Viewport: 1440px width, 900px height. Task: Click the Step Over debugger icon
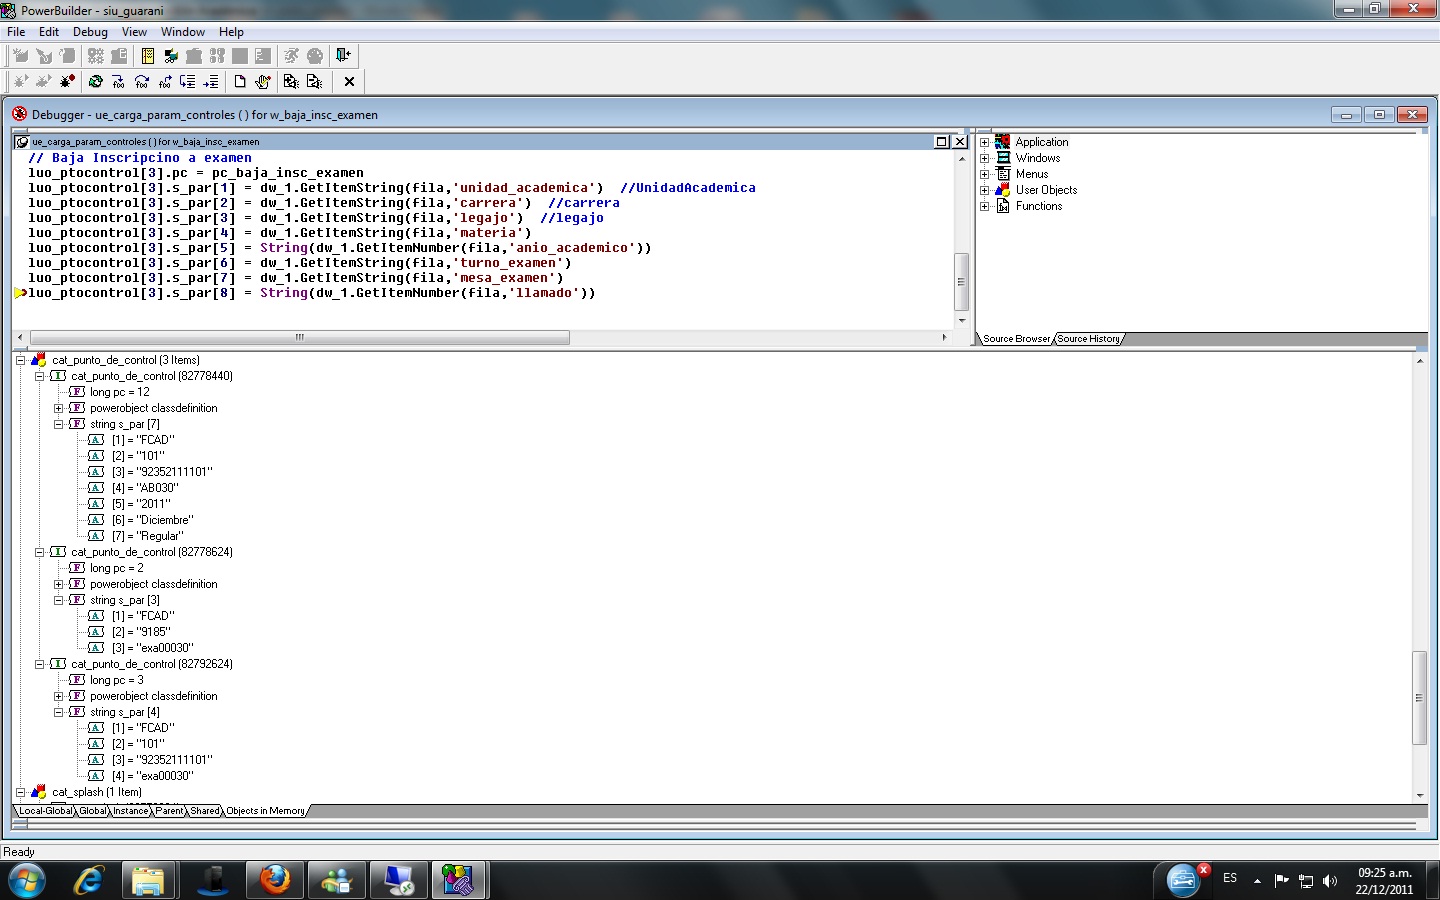click(142, 82)
